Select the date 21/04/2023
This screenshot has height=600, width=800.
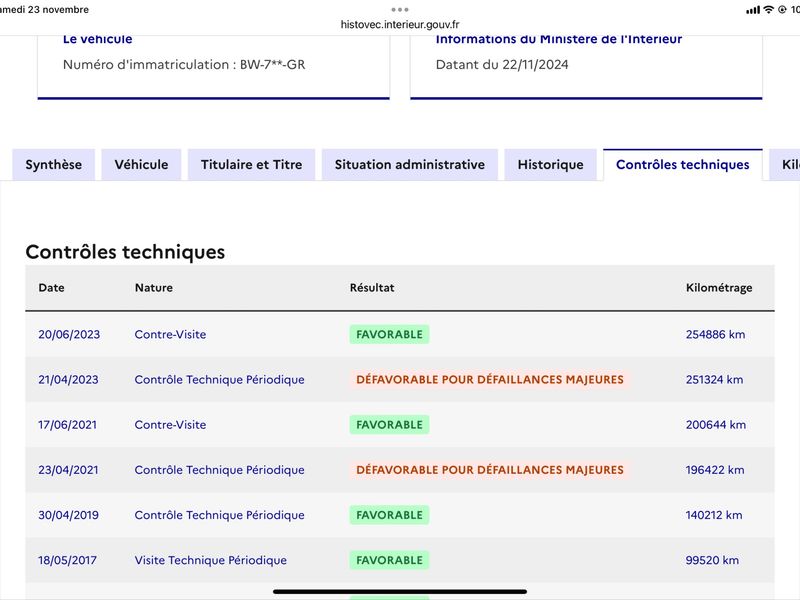(x=68, y=380)
